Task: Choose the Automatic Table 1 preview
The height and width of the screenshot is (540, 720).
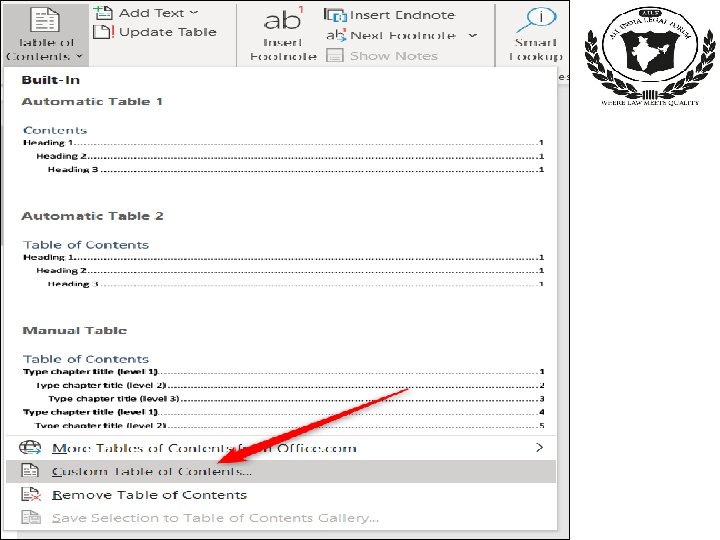Action: (283, 149)
